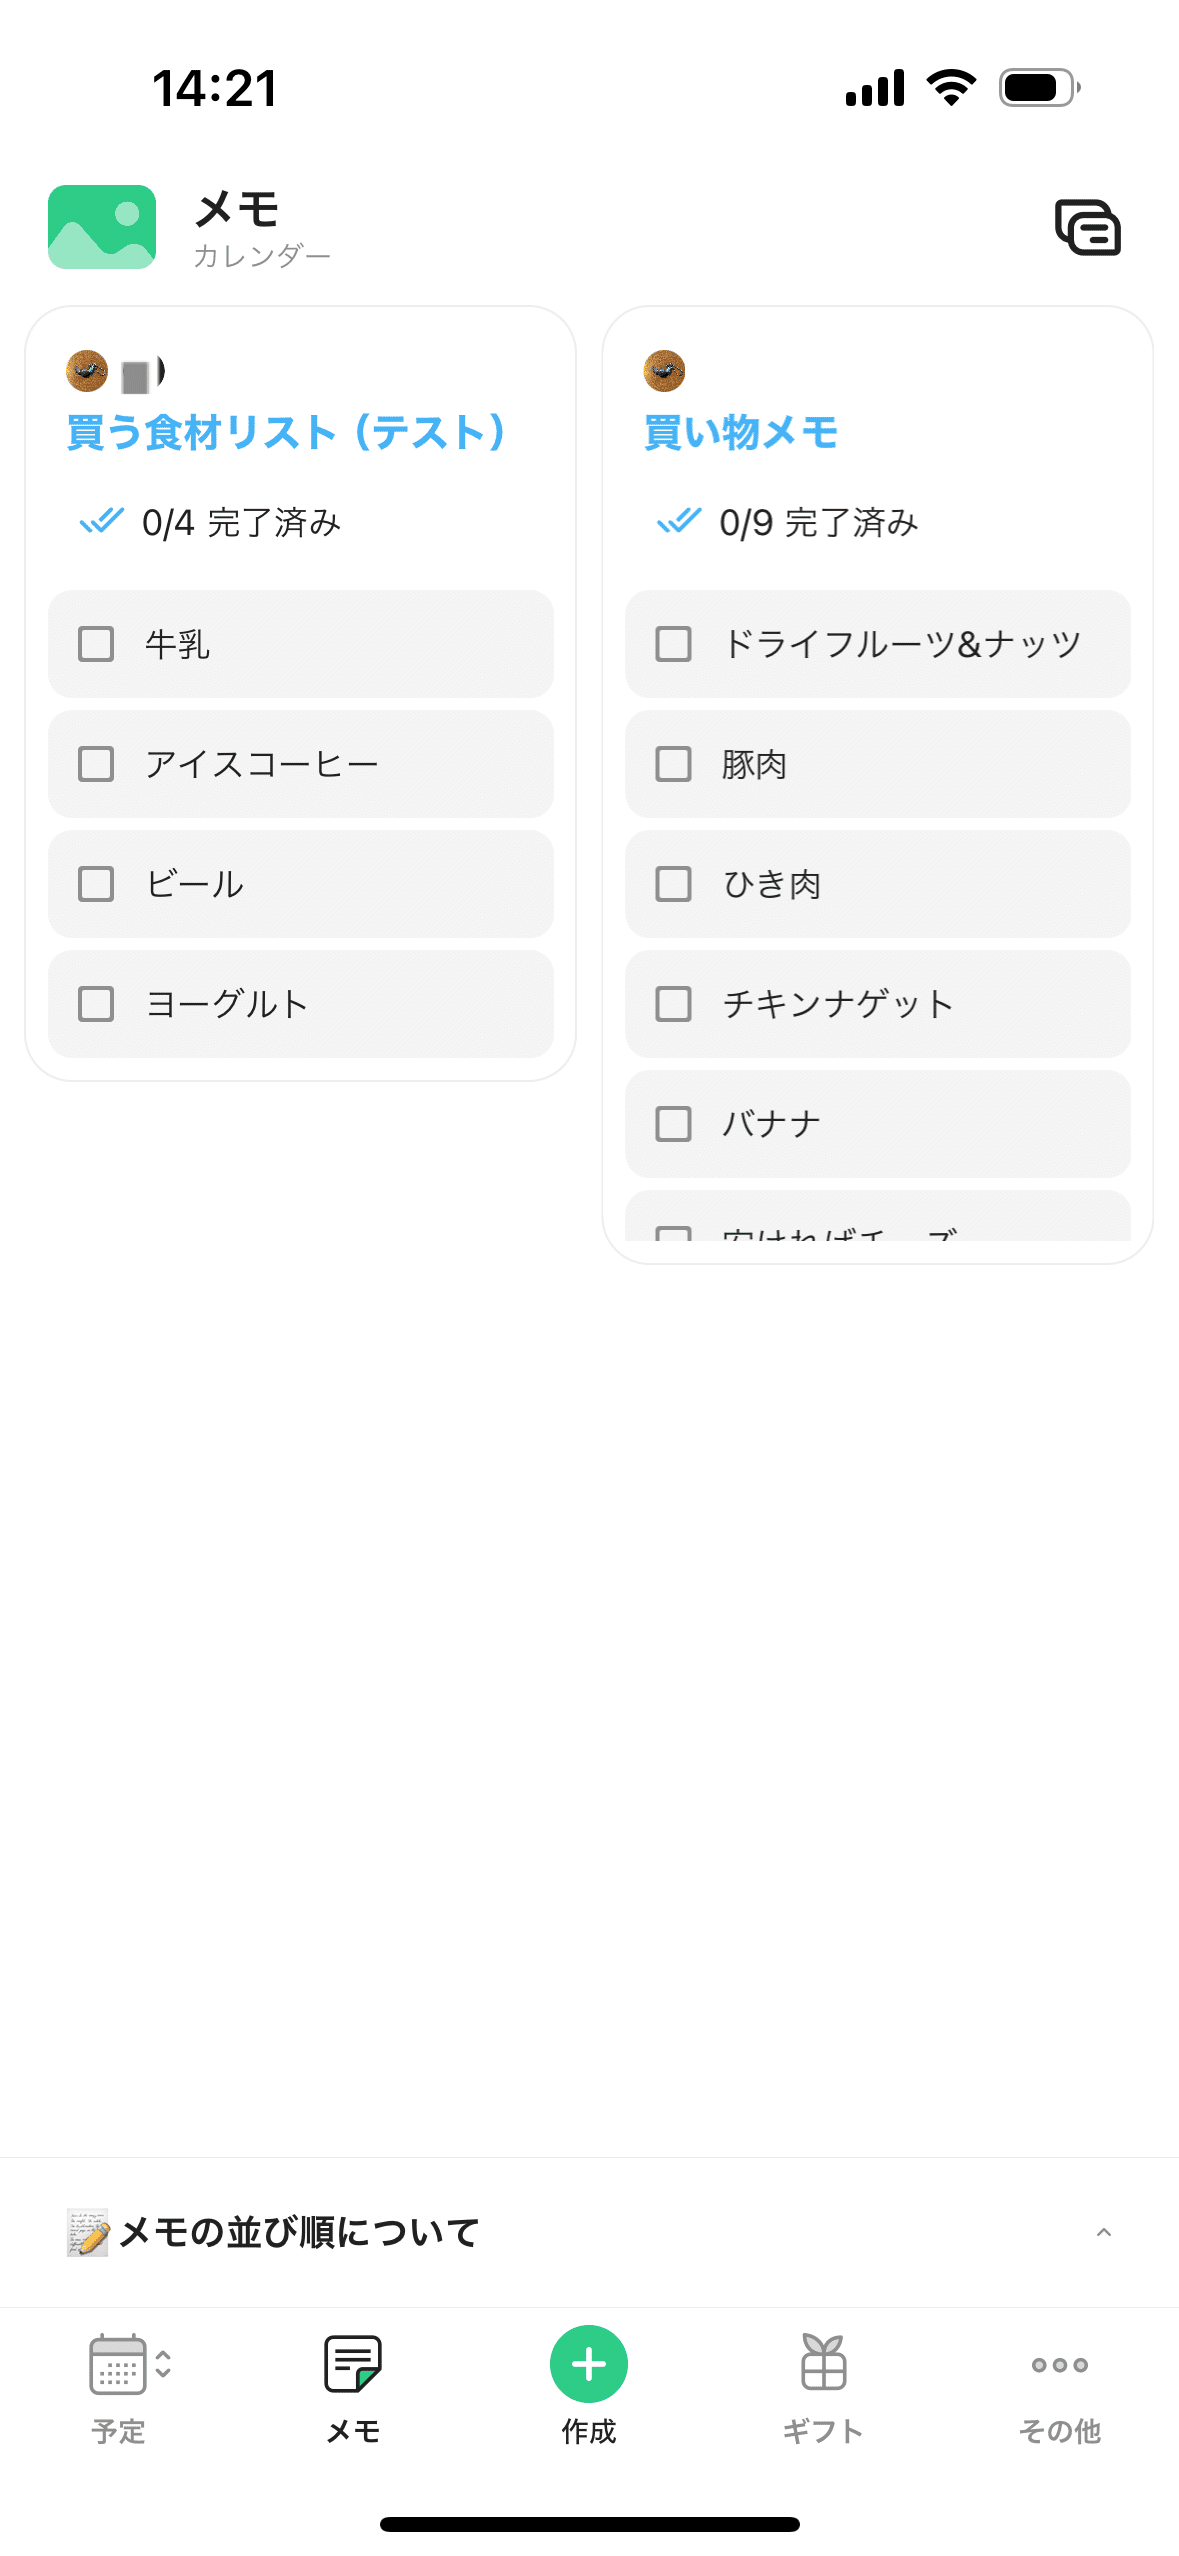Open the 買う食材リスト（テスト） memo title

pyautogui.click(x=286, y=433)
